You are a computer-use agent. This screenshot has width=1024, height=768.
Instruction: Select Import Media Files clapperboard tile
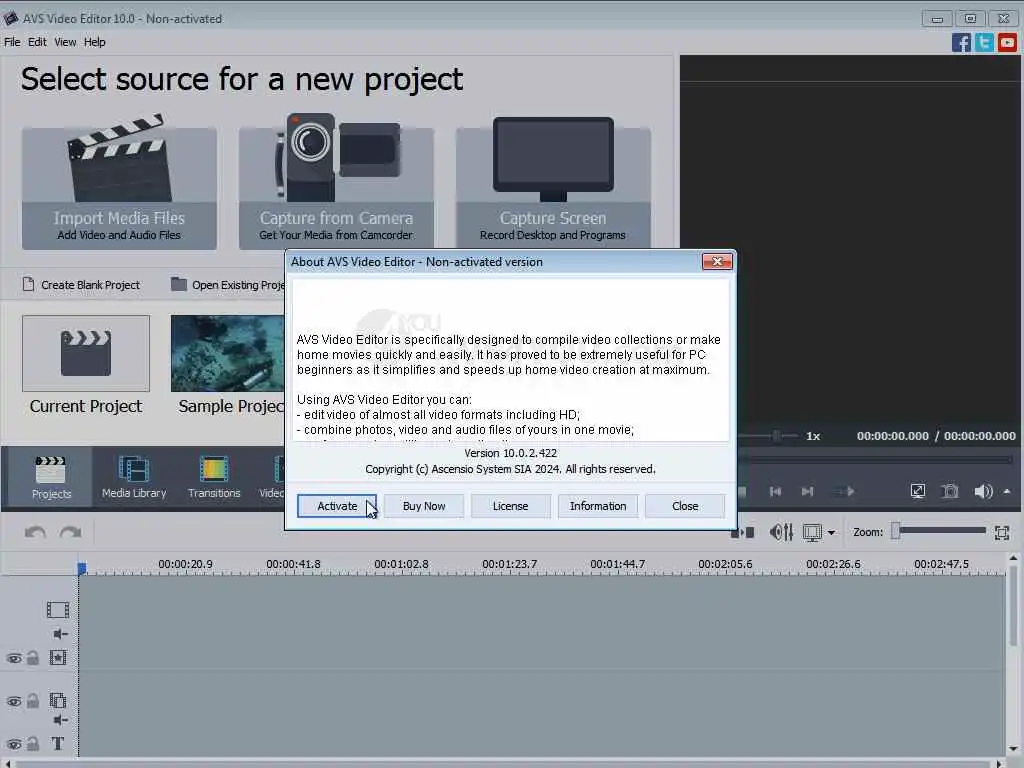(120, 182)
